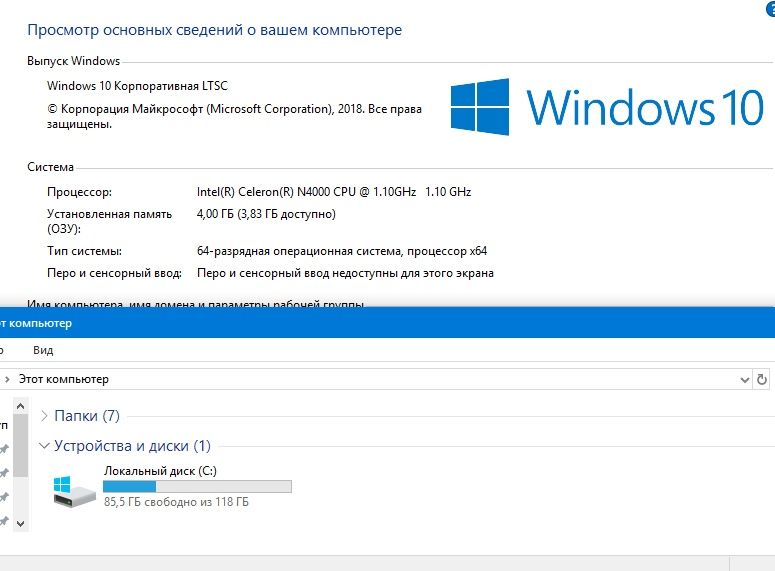Click the blue help icon at top right
This screenshot has height=571, width=775.
771,8
